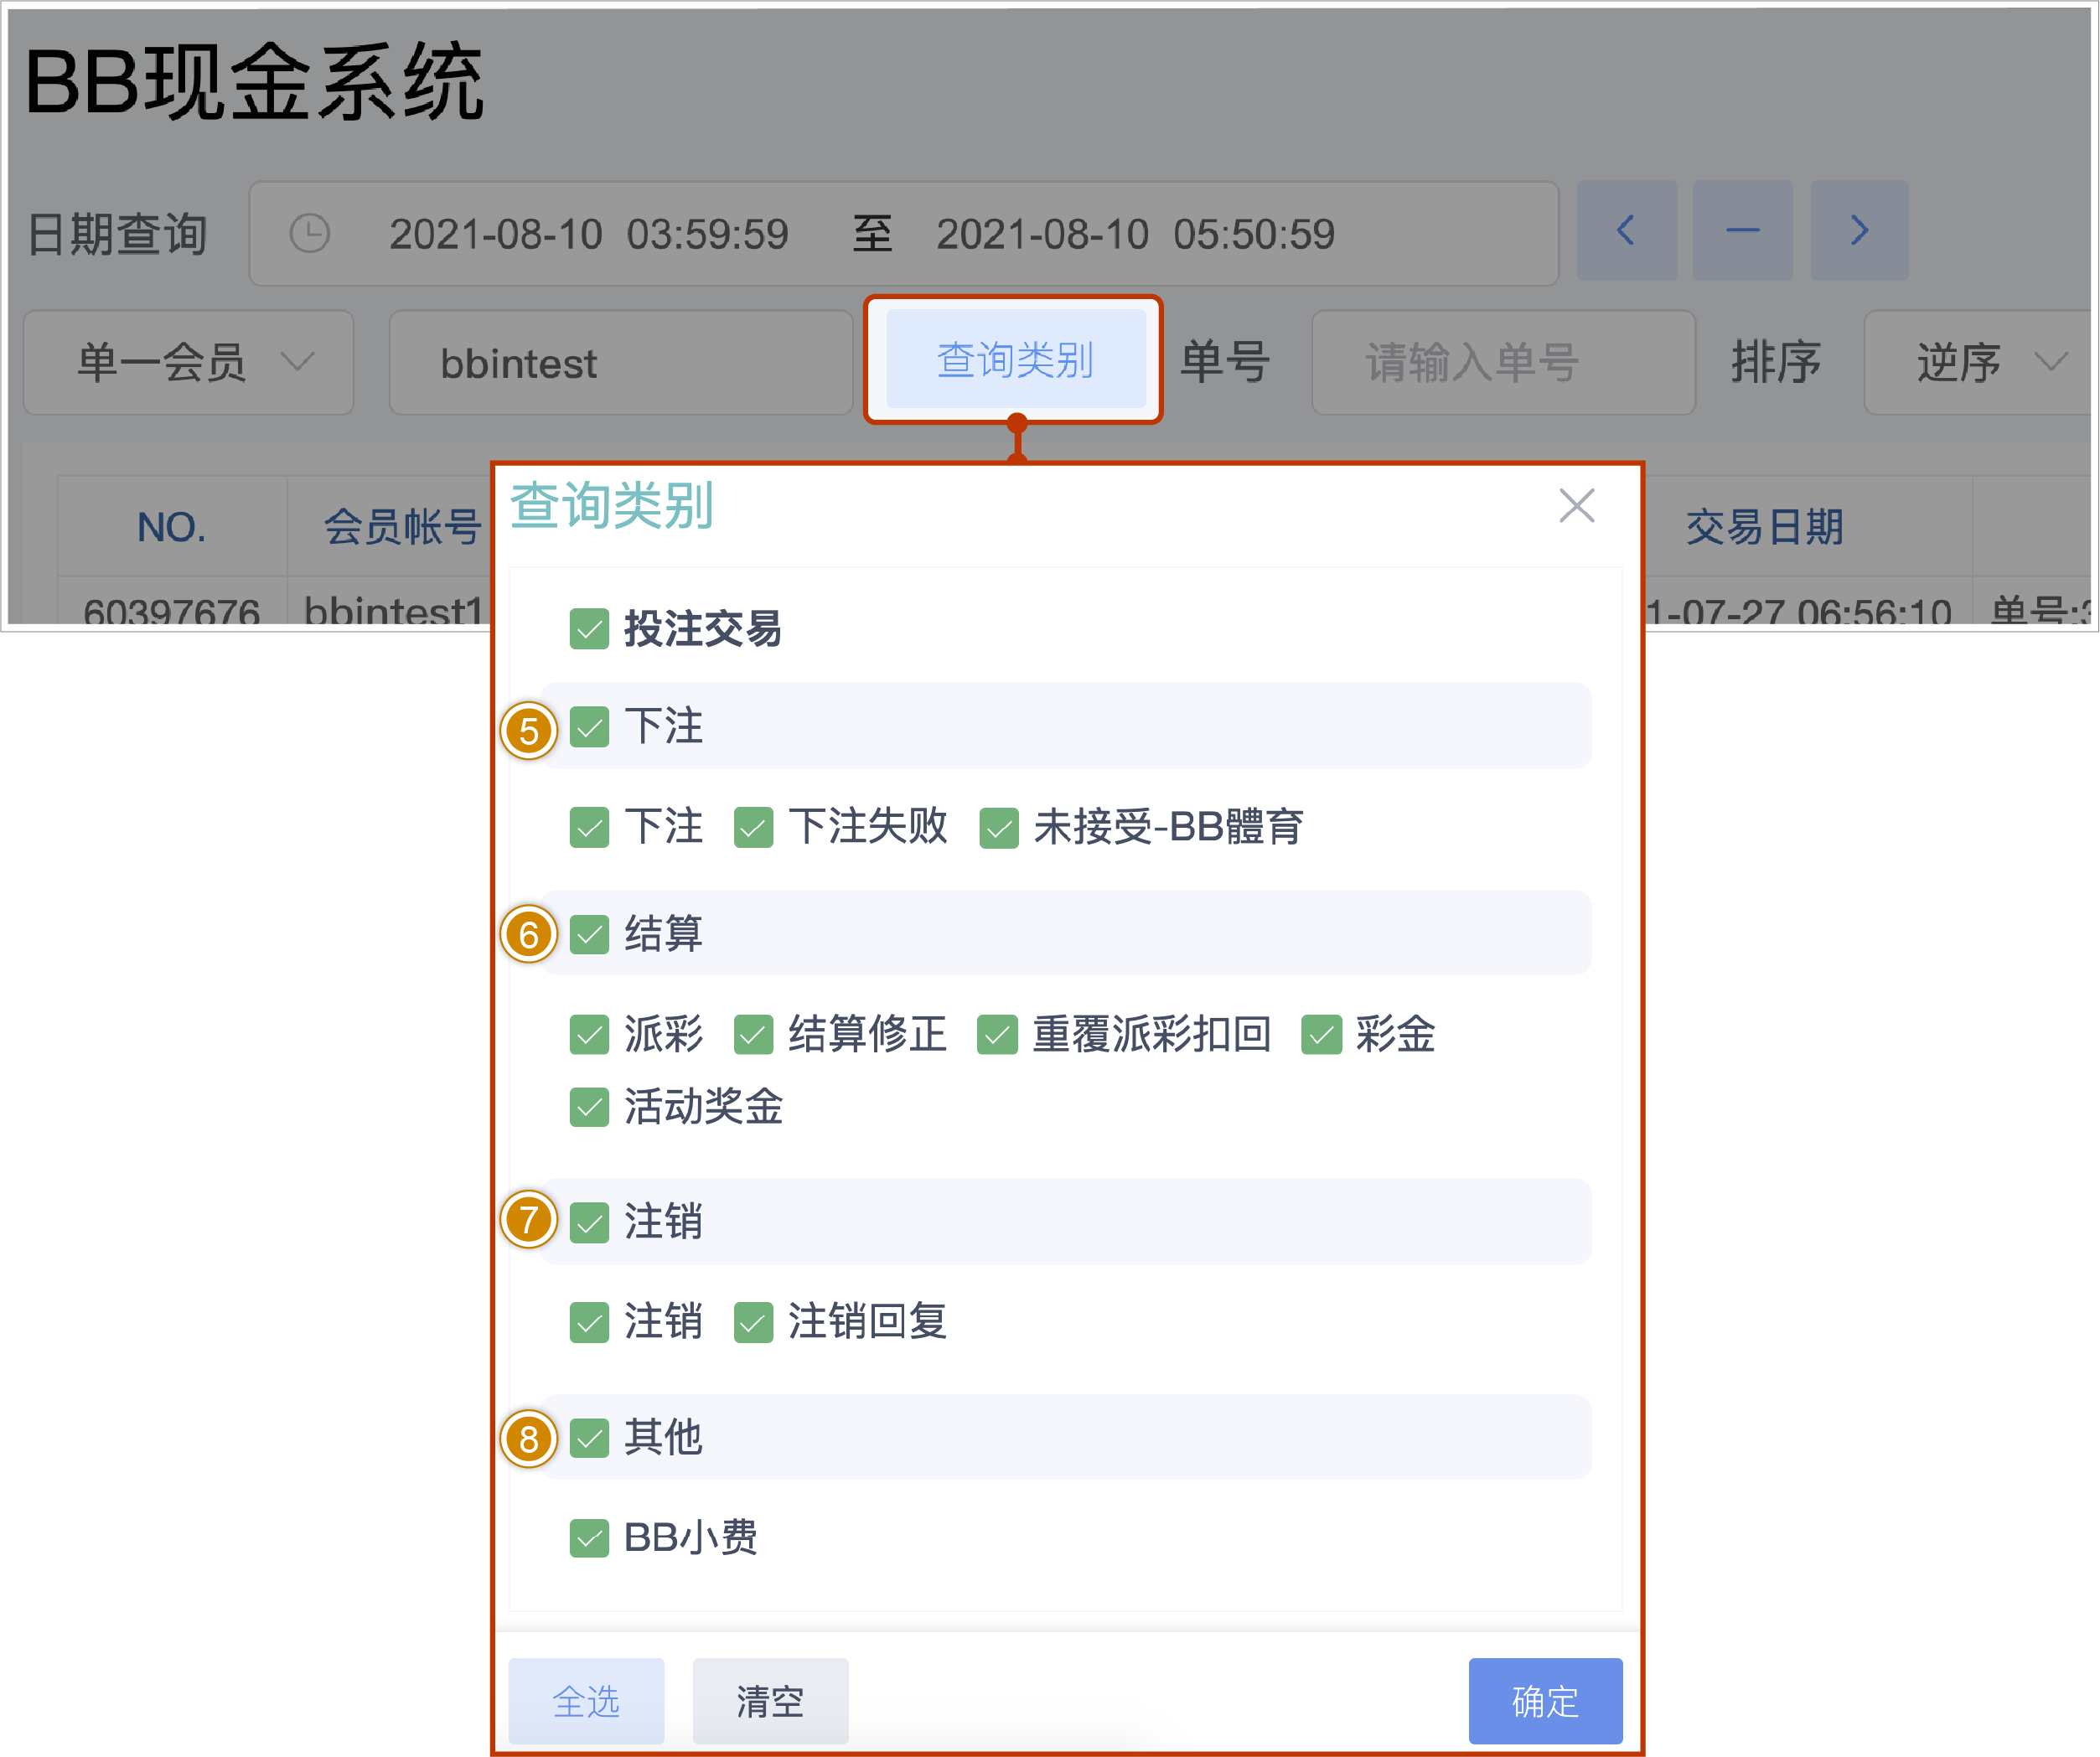Click the previous date range arrow
Screen dimensions: 2100x1757
pos(1626,231)
